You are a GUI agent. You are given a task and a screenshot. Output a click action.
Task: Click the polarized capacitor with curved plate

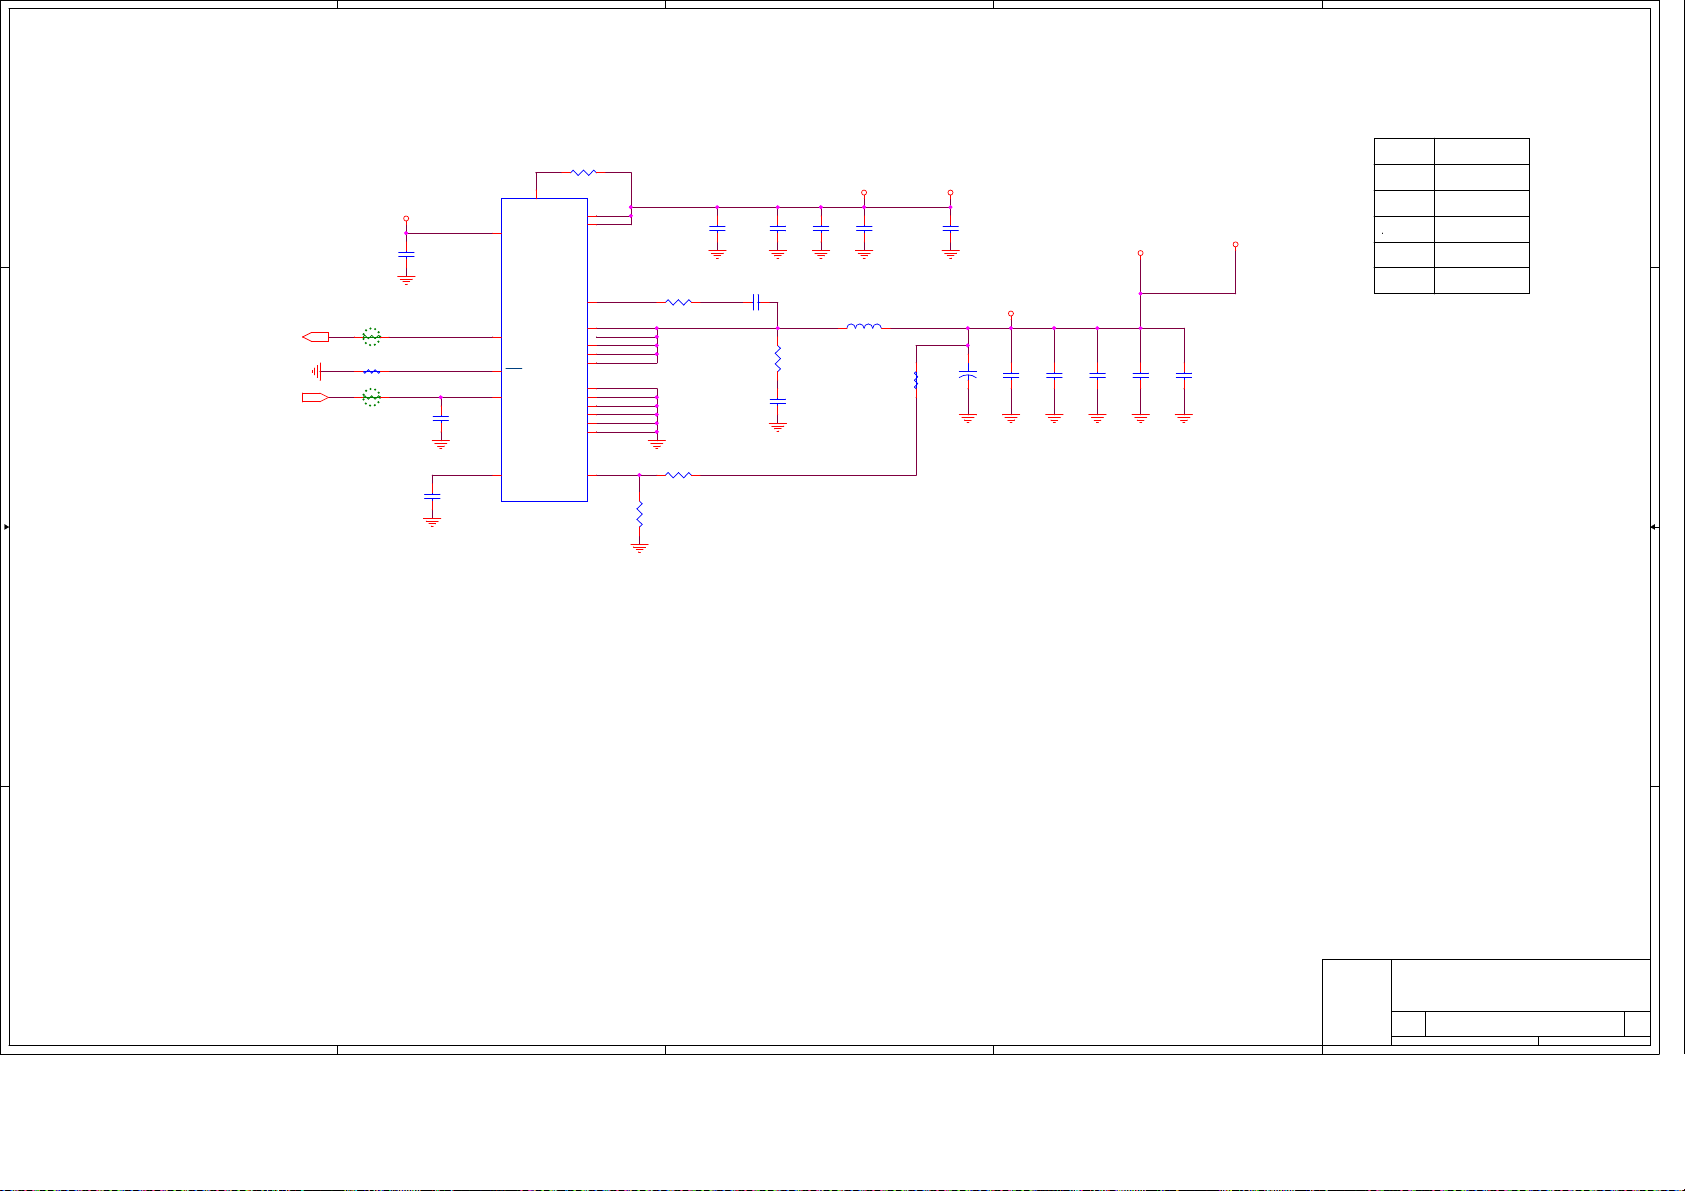pos(968,375)
